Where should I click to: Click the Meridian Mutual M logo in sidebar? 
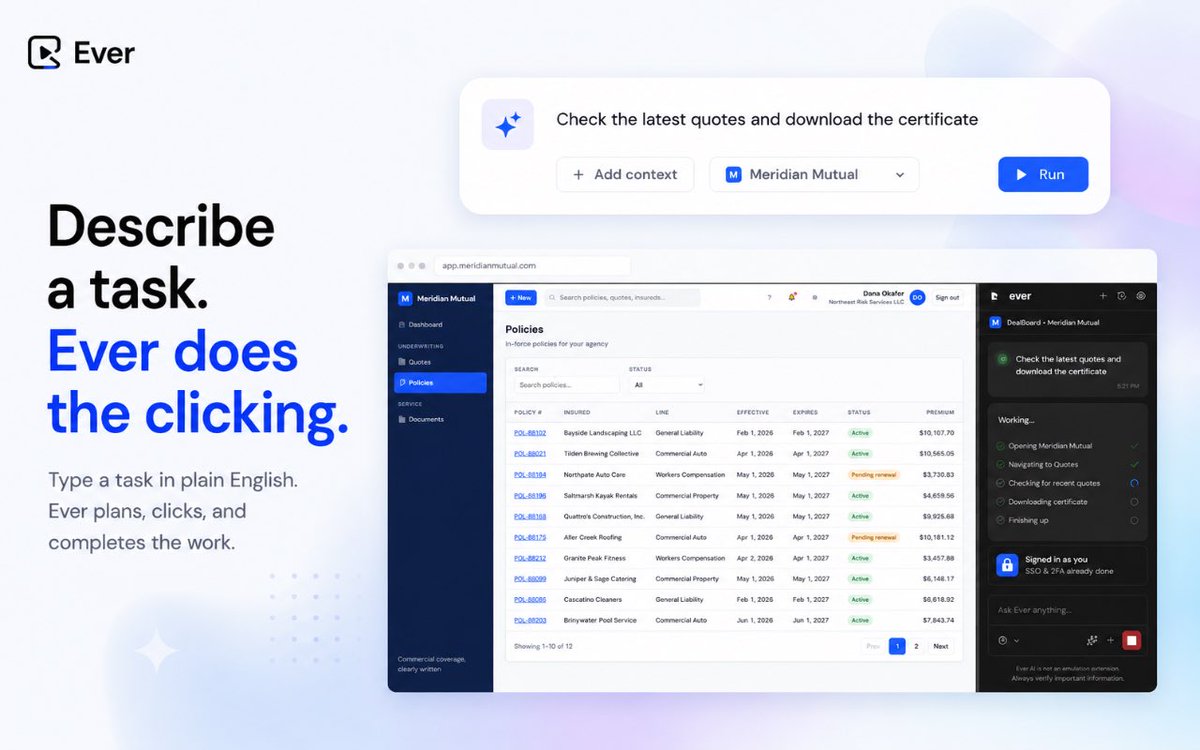click(x=405, y=298)
